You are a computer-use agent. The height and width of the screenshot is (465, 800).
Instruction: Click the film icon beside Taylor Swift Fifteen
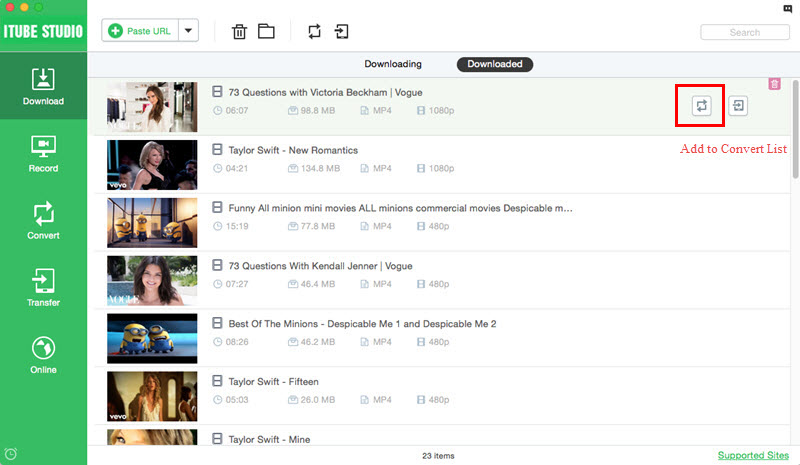tap(217, 381)
